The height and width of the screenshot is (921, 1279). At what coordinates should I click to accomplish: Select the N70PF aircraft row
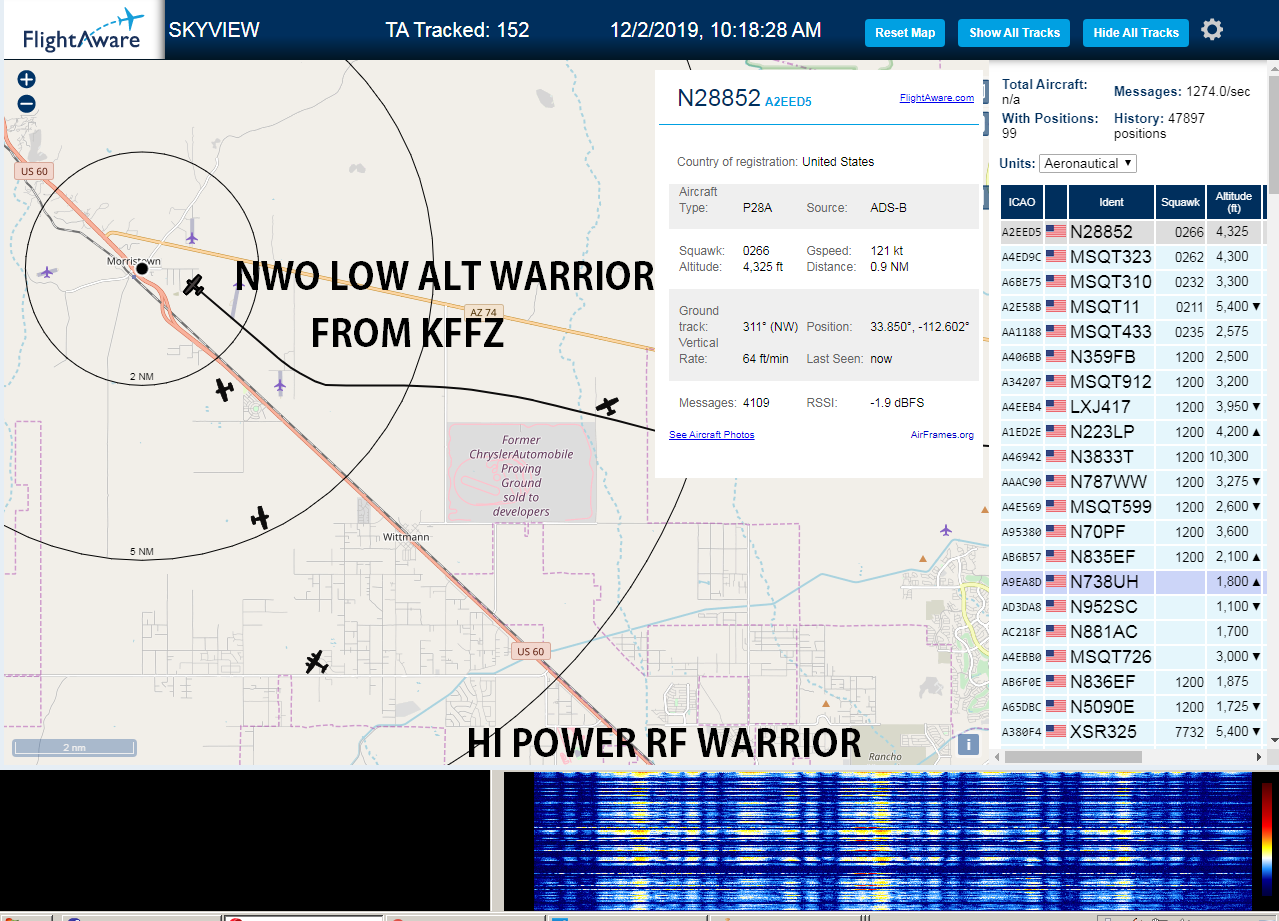click(x=1132, y=532)
